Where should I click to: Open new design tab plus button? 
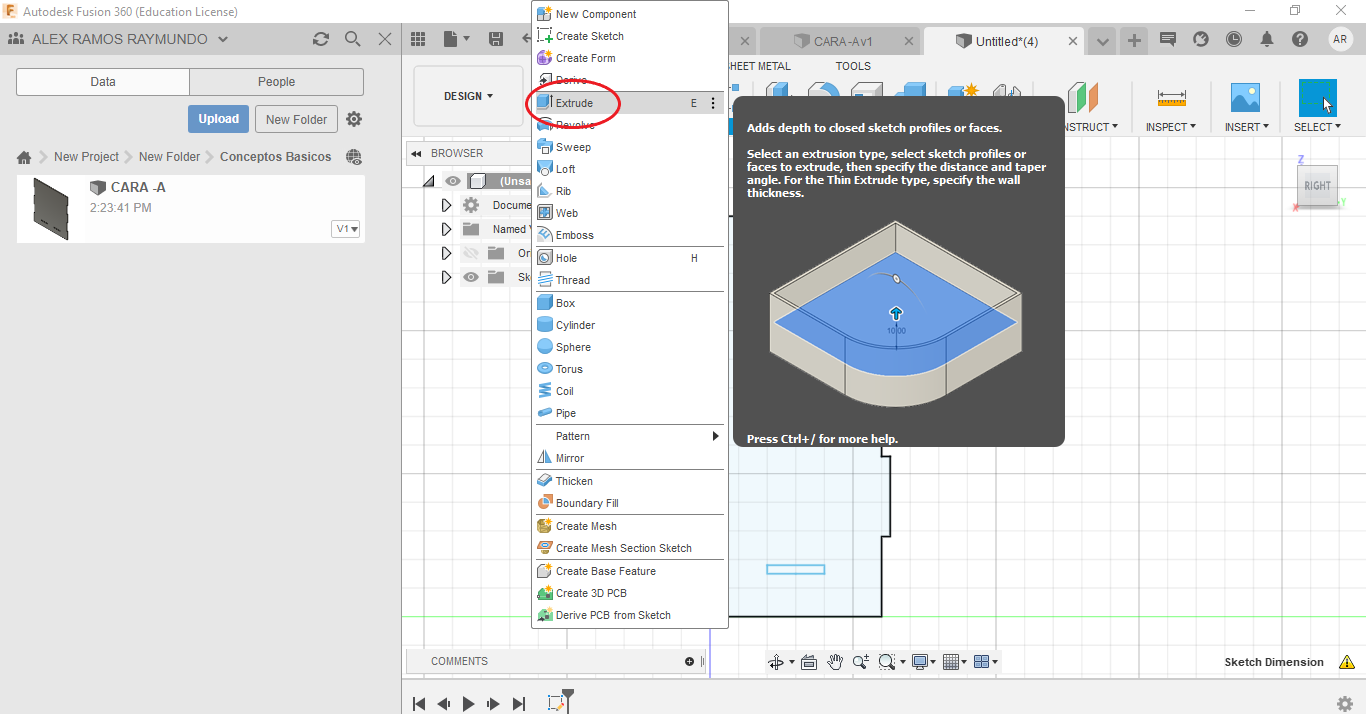(1134, 40)
